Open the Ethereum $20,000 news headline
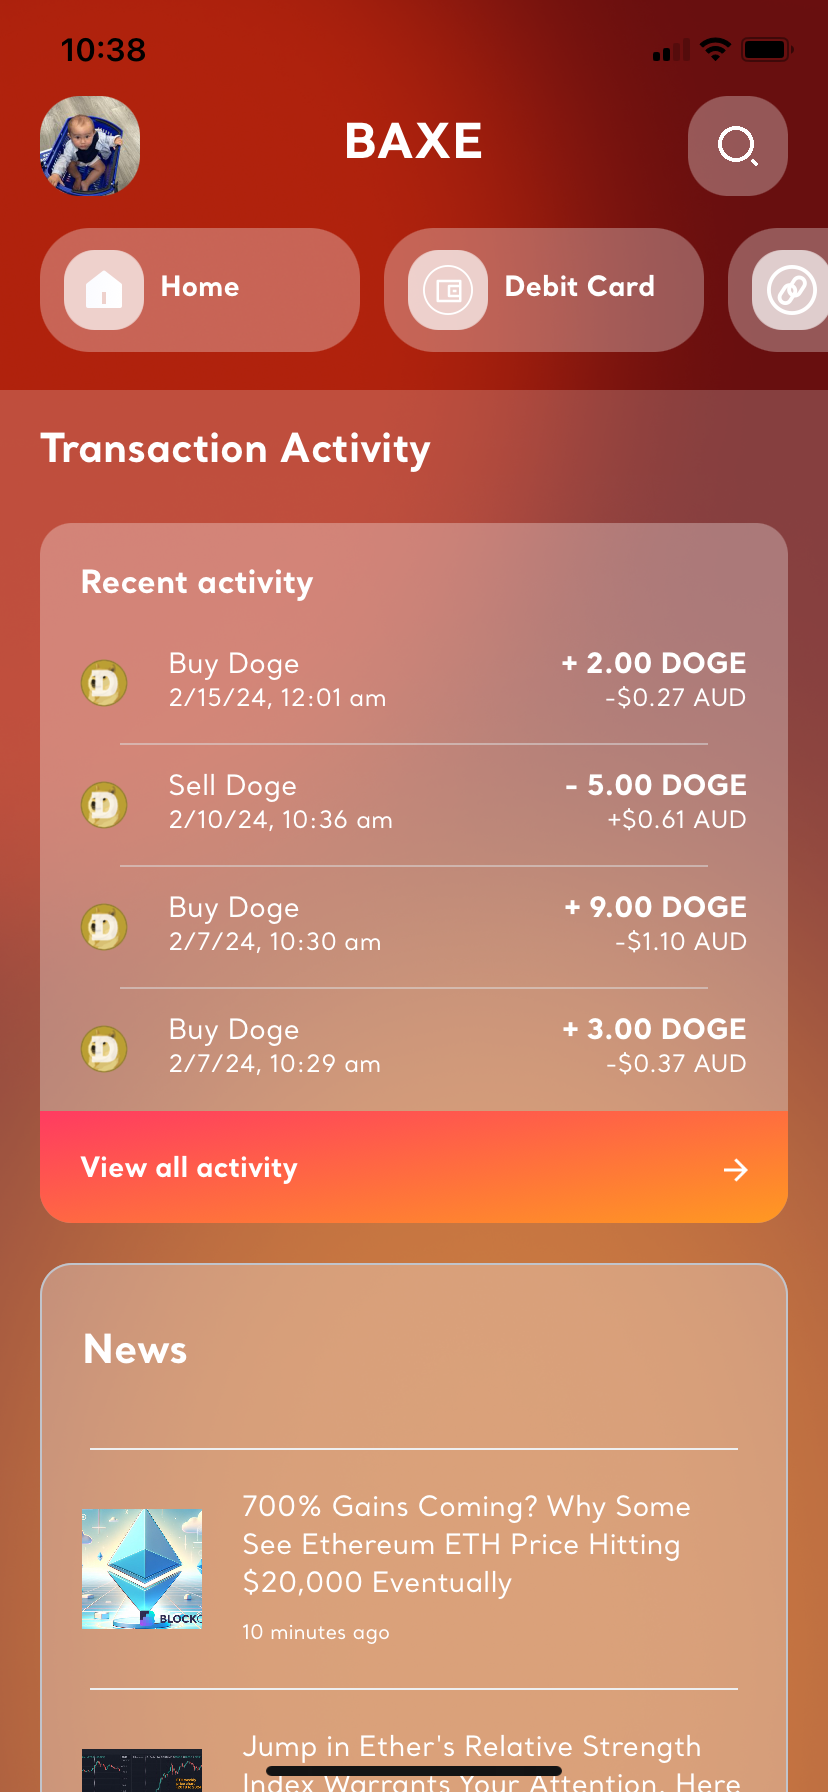The image size is (828, 1792). click(x=466, y=1544)
